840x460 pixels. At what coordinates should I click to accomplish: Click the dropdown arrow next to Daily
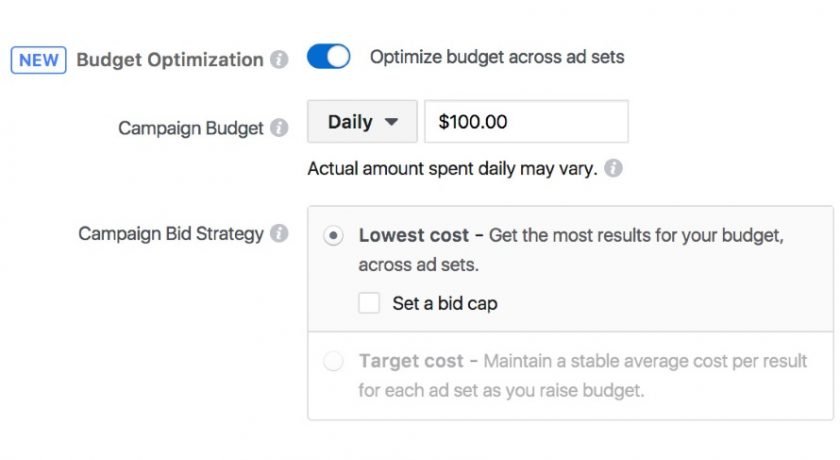pos(392,122)
